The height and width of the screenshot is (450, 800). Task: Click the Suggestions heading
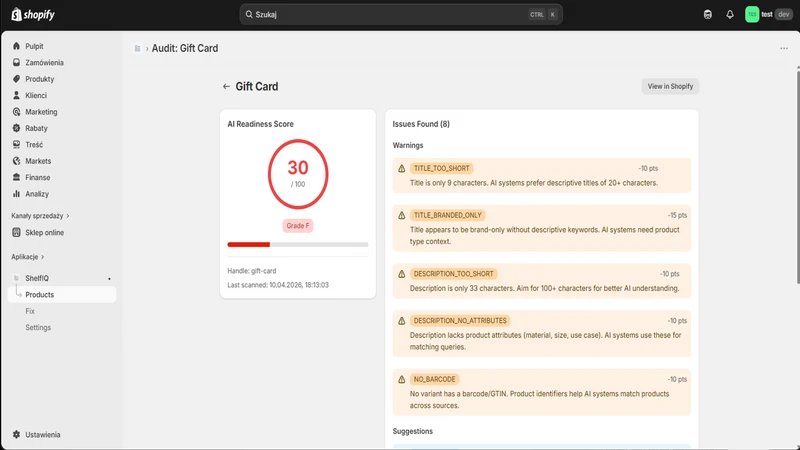pyautogui.click(x=412, y=431)
